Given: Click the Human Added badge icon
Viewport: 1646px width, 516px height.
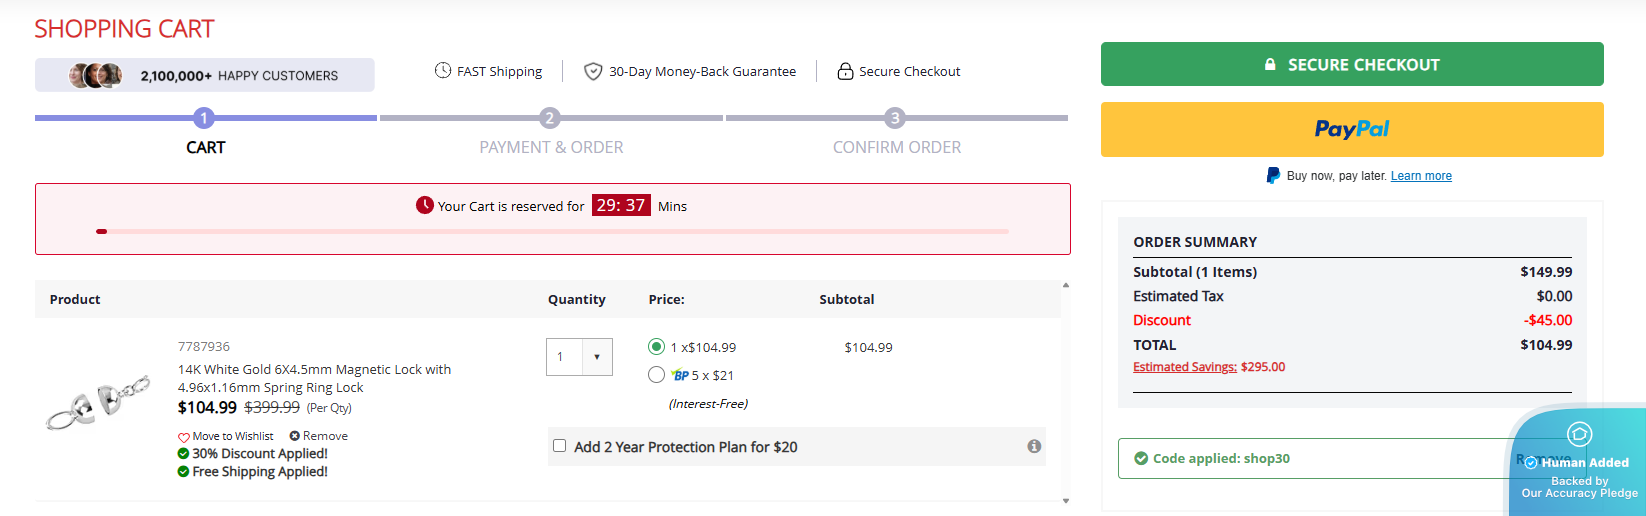Looking at the screenshot, I should pyautogui.click(x=1579, y=434).
